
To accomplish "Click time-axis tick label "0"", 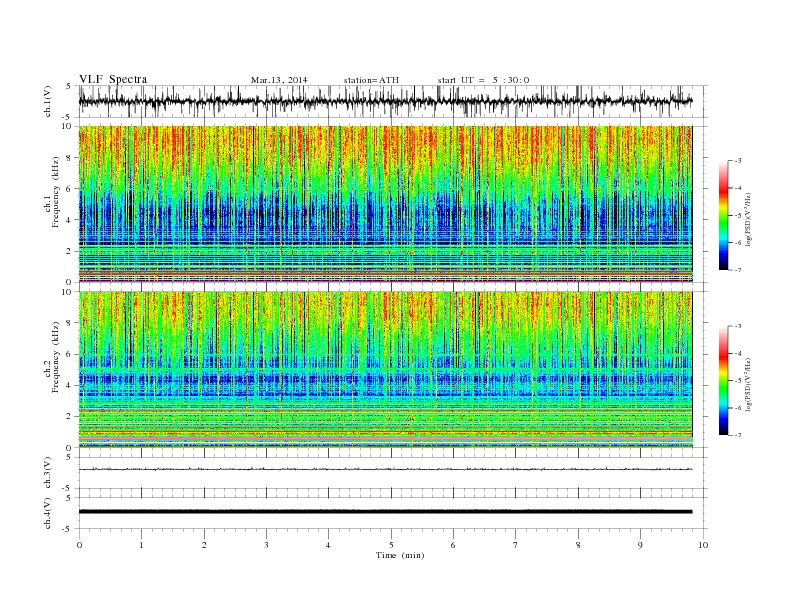I will 79,545.
